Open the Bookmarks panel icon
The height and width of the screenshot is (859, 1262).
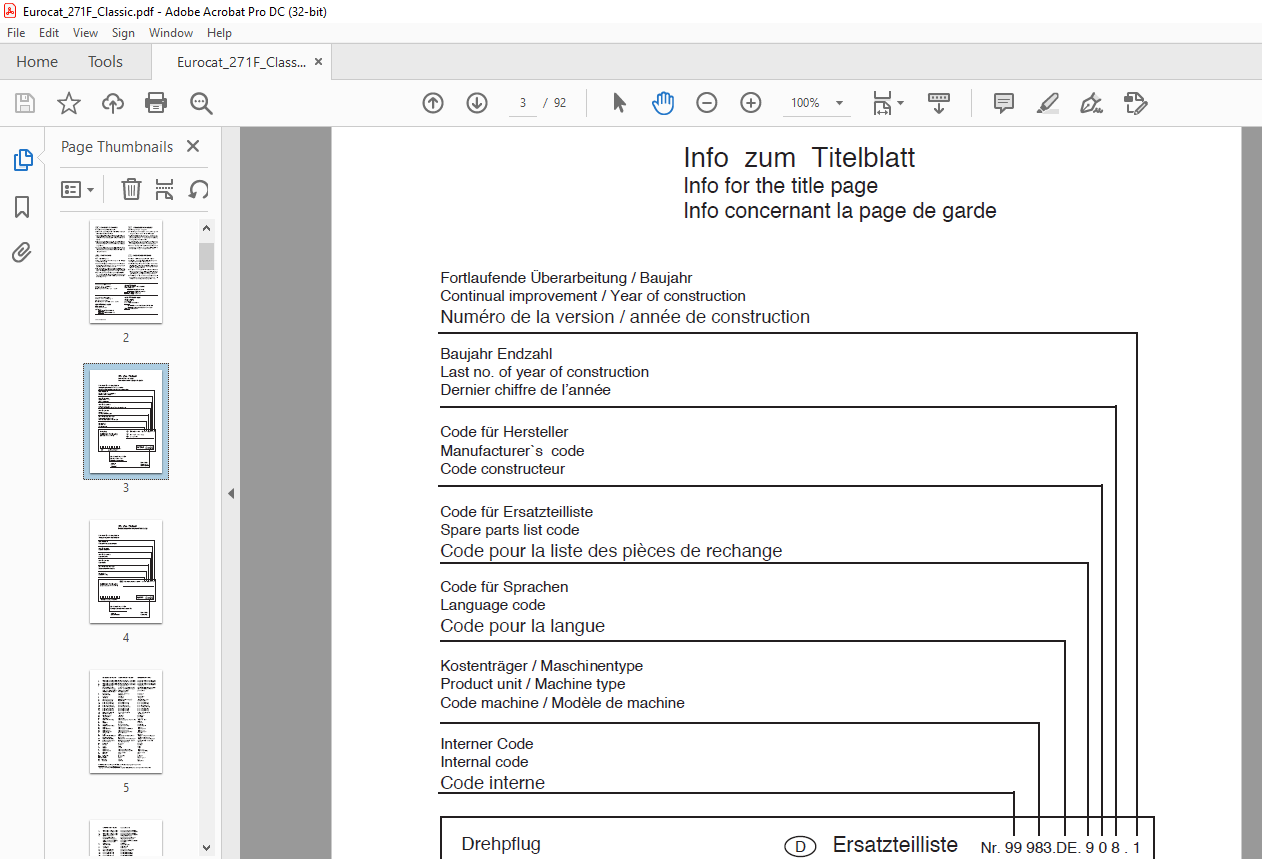pyautogui.click(x=22, y=207)
